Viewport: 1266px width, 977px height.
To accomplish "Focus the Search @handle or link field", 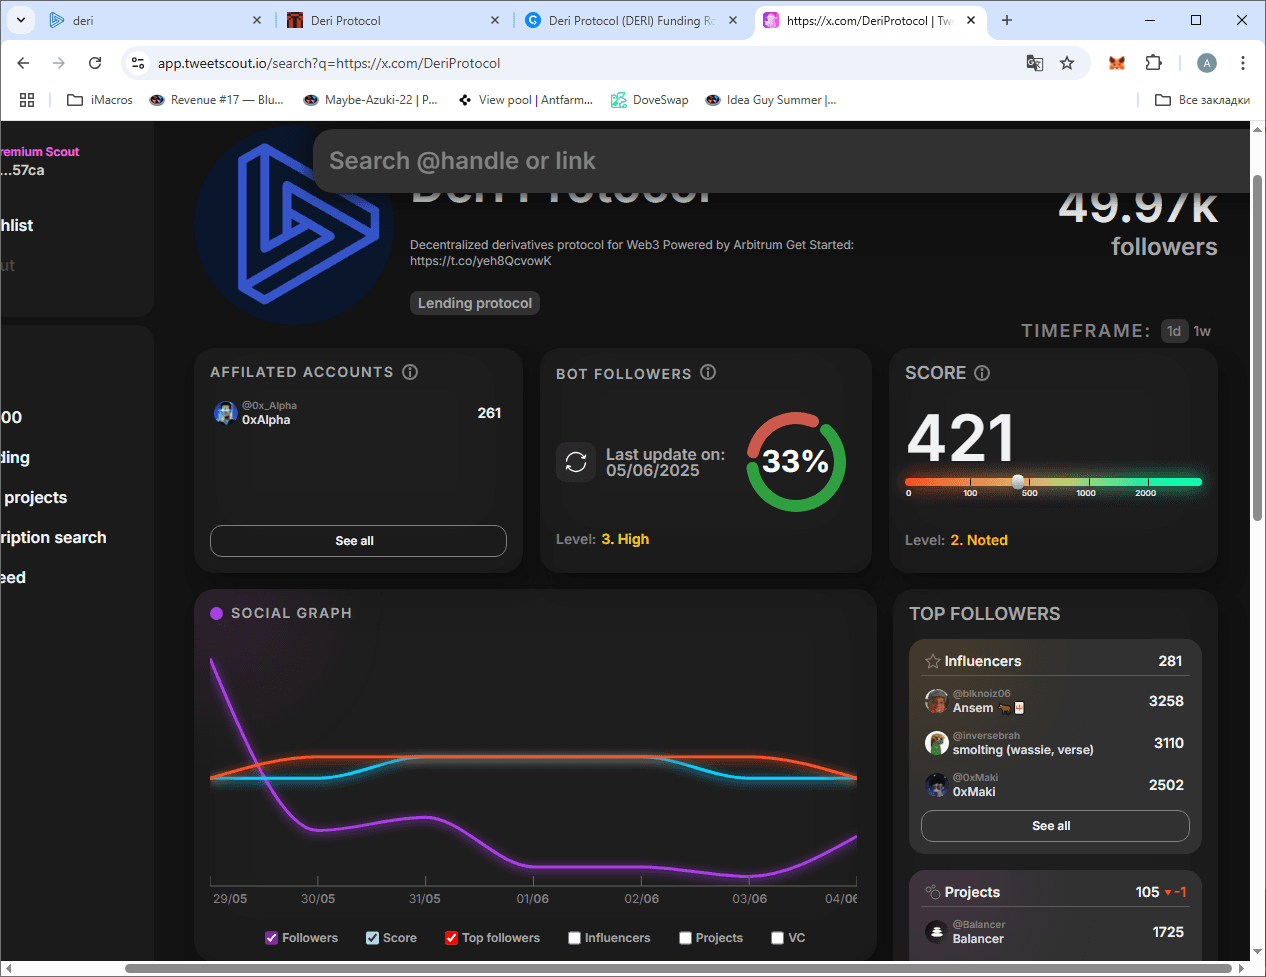I will coord(780,161).
